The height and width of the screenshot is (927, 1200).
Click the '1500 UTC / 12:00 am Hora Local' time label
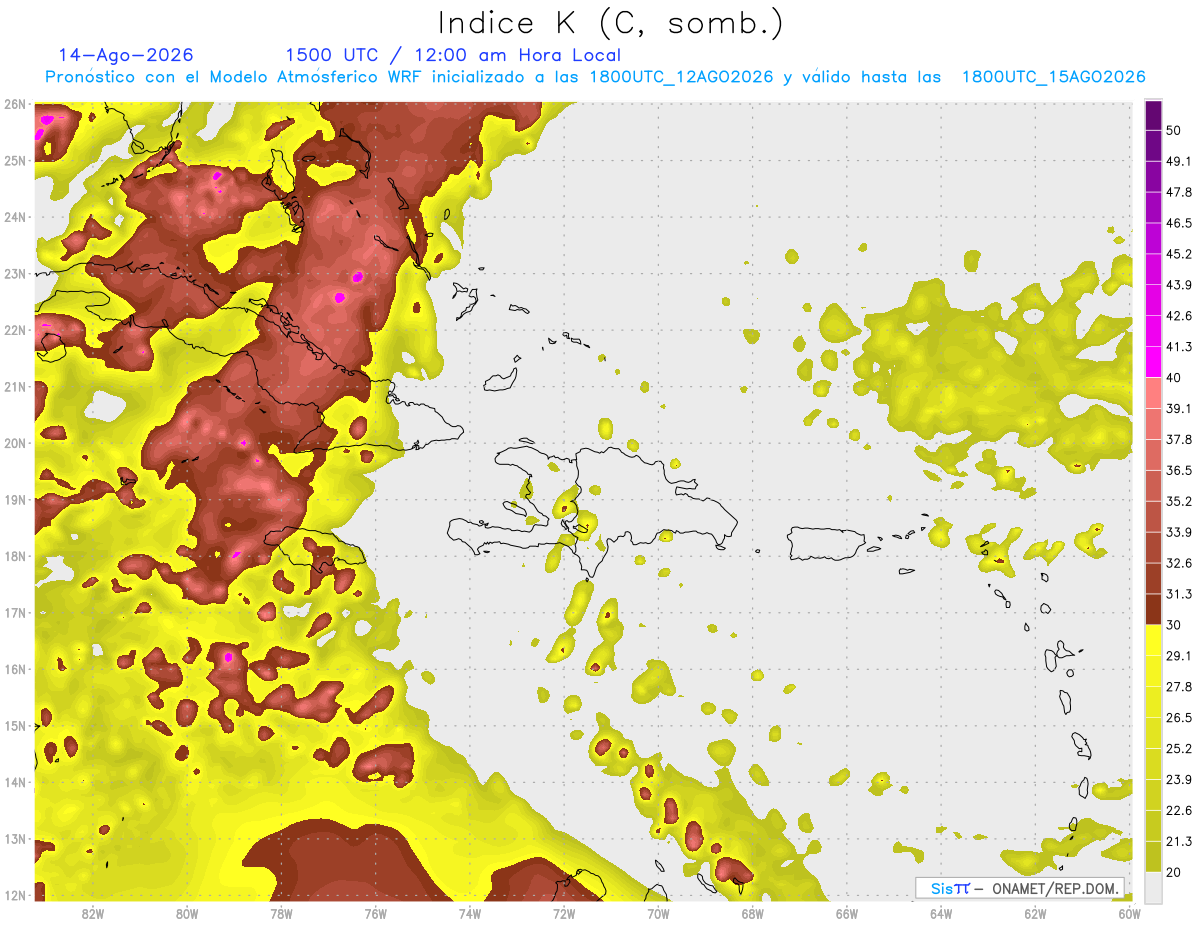coord(453,55)
